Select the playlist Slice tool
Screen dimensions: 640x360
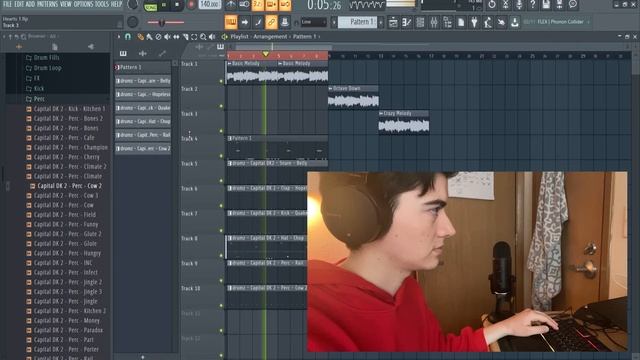coord(185,37)
